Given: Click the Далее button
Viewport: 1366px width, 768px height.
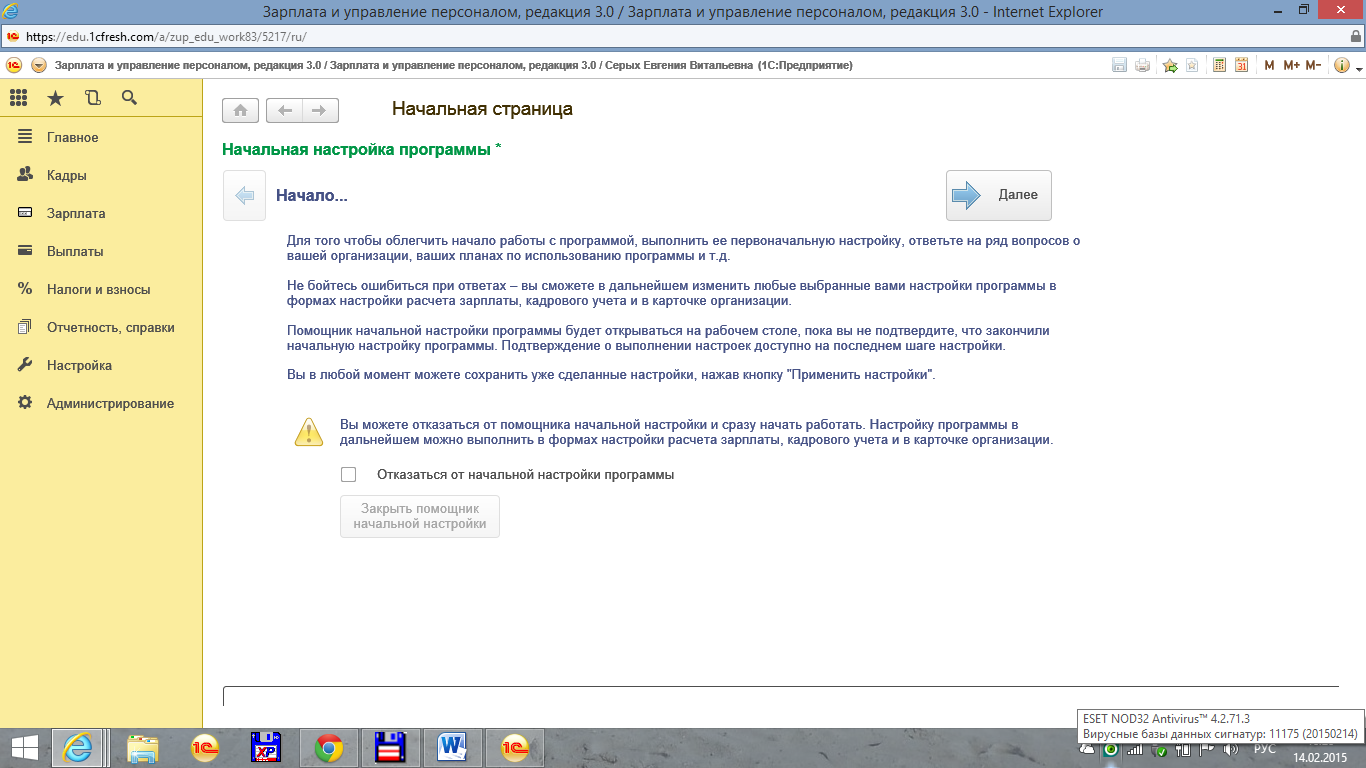Looking at the screenshot, I should pyautogui.click(x=999, y=195).
